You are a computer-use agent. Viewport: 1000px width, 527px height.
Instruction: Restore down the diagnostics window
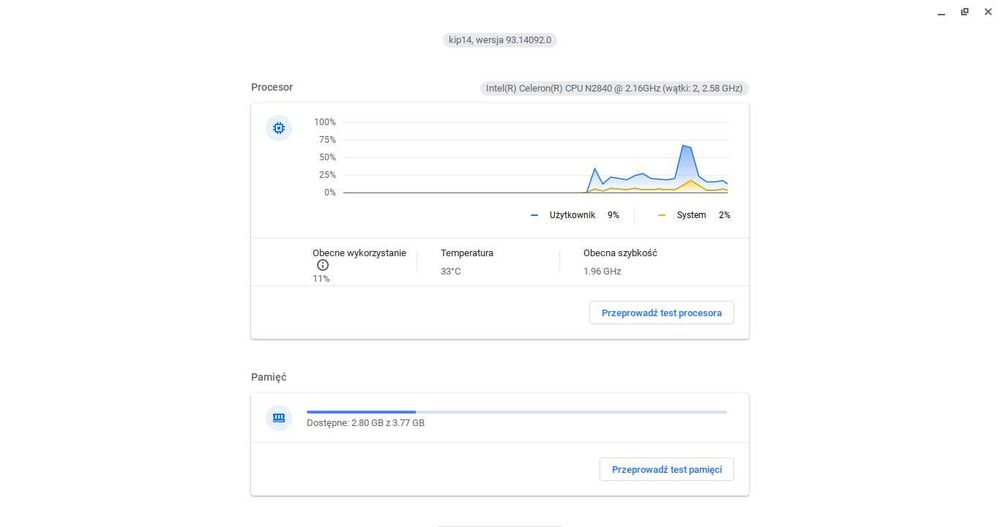coord(964,12)
